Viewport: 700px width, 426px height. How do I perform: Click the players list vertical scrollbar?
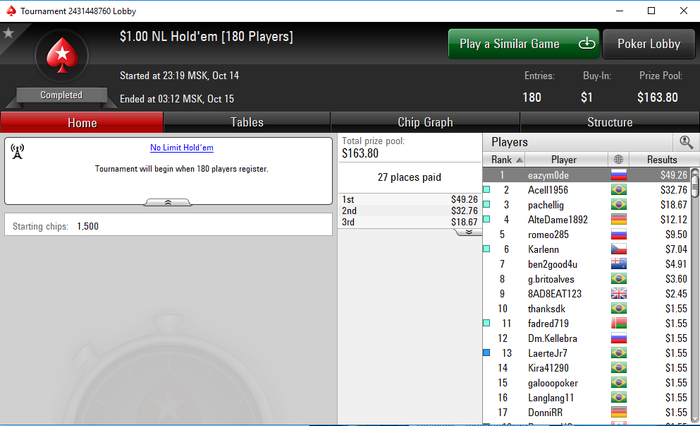point(695,295)
